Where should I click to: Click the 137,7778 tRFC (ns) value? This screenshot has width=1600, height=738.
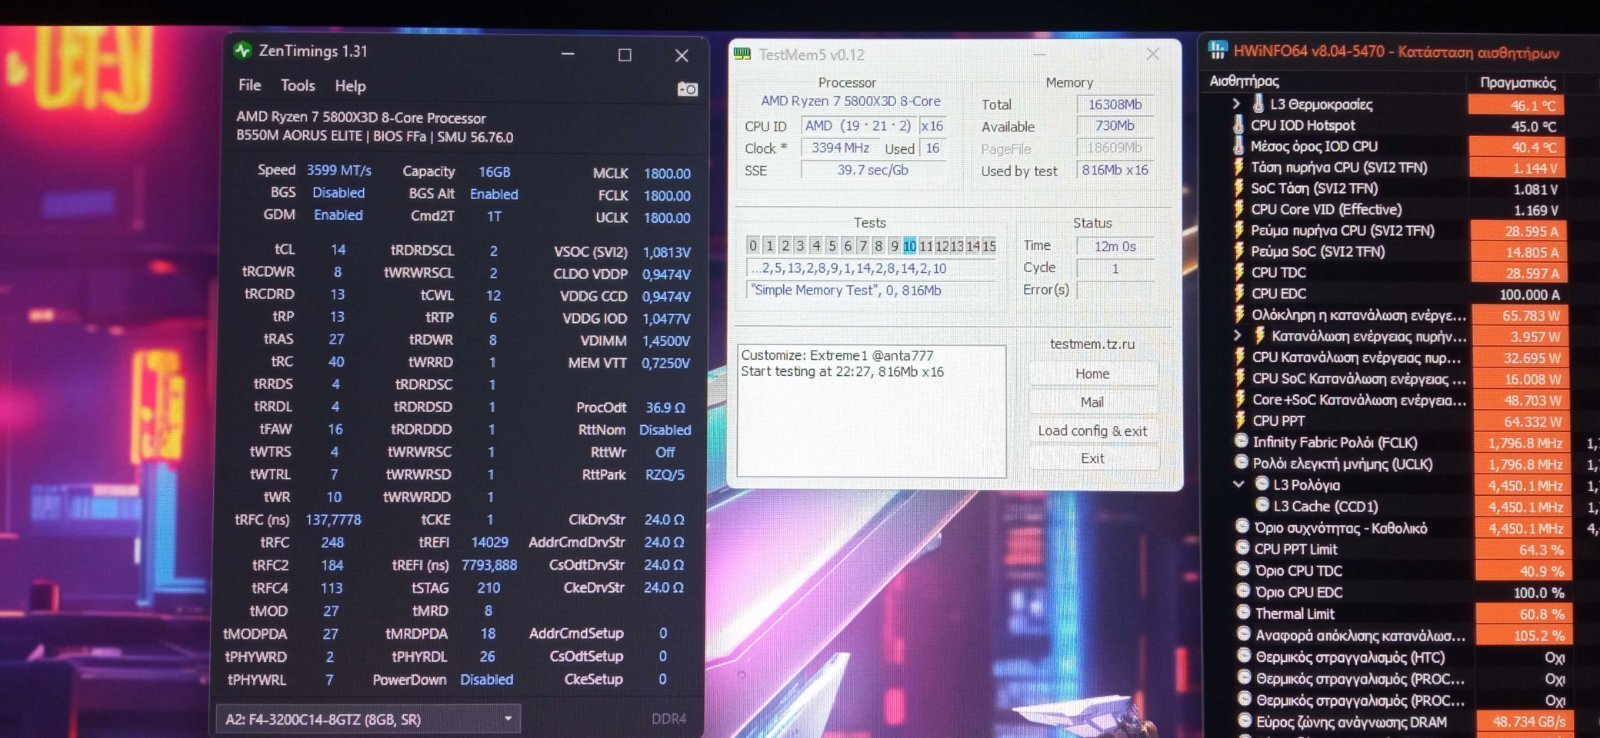pos(333,520)
